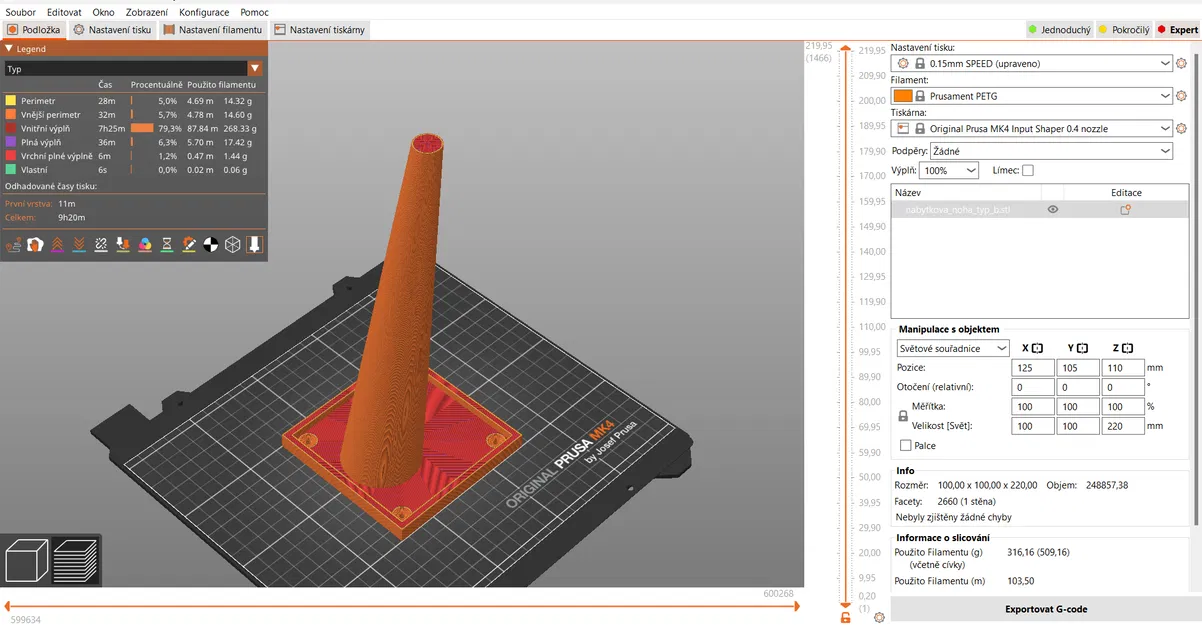This screenshot has height=625, width=1202.
Task: Click upper thumb of vertical layer slider
Action: [845, 47]
